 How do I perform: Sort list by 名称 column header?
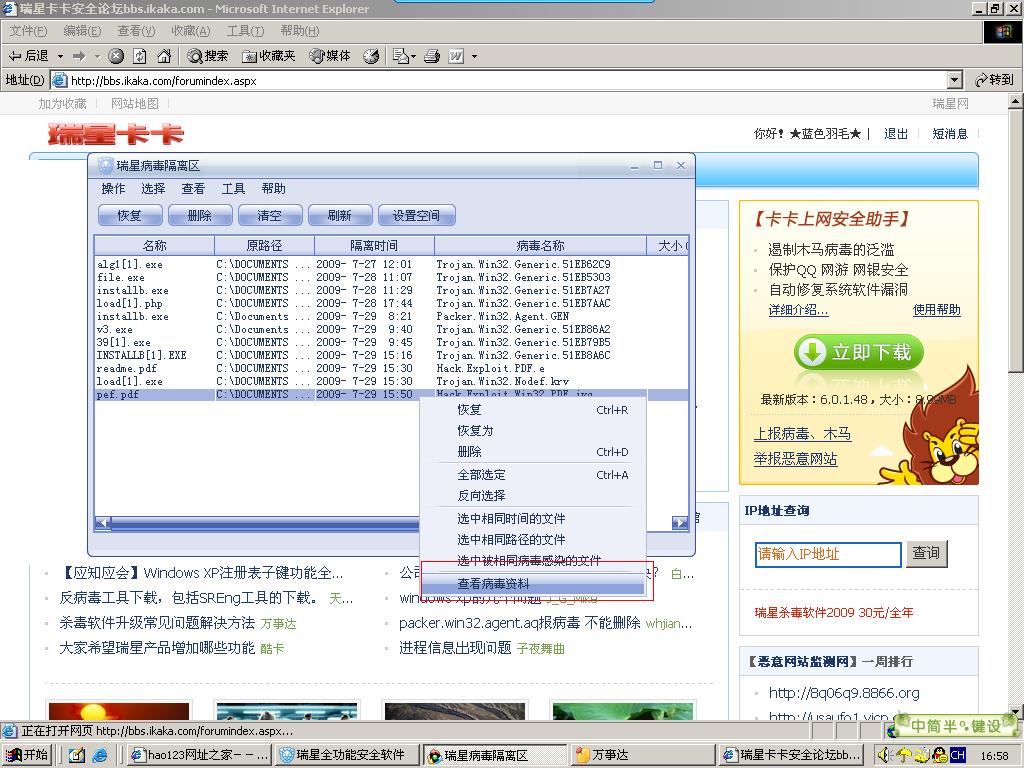click(154, 246)
